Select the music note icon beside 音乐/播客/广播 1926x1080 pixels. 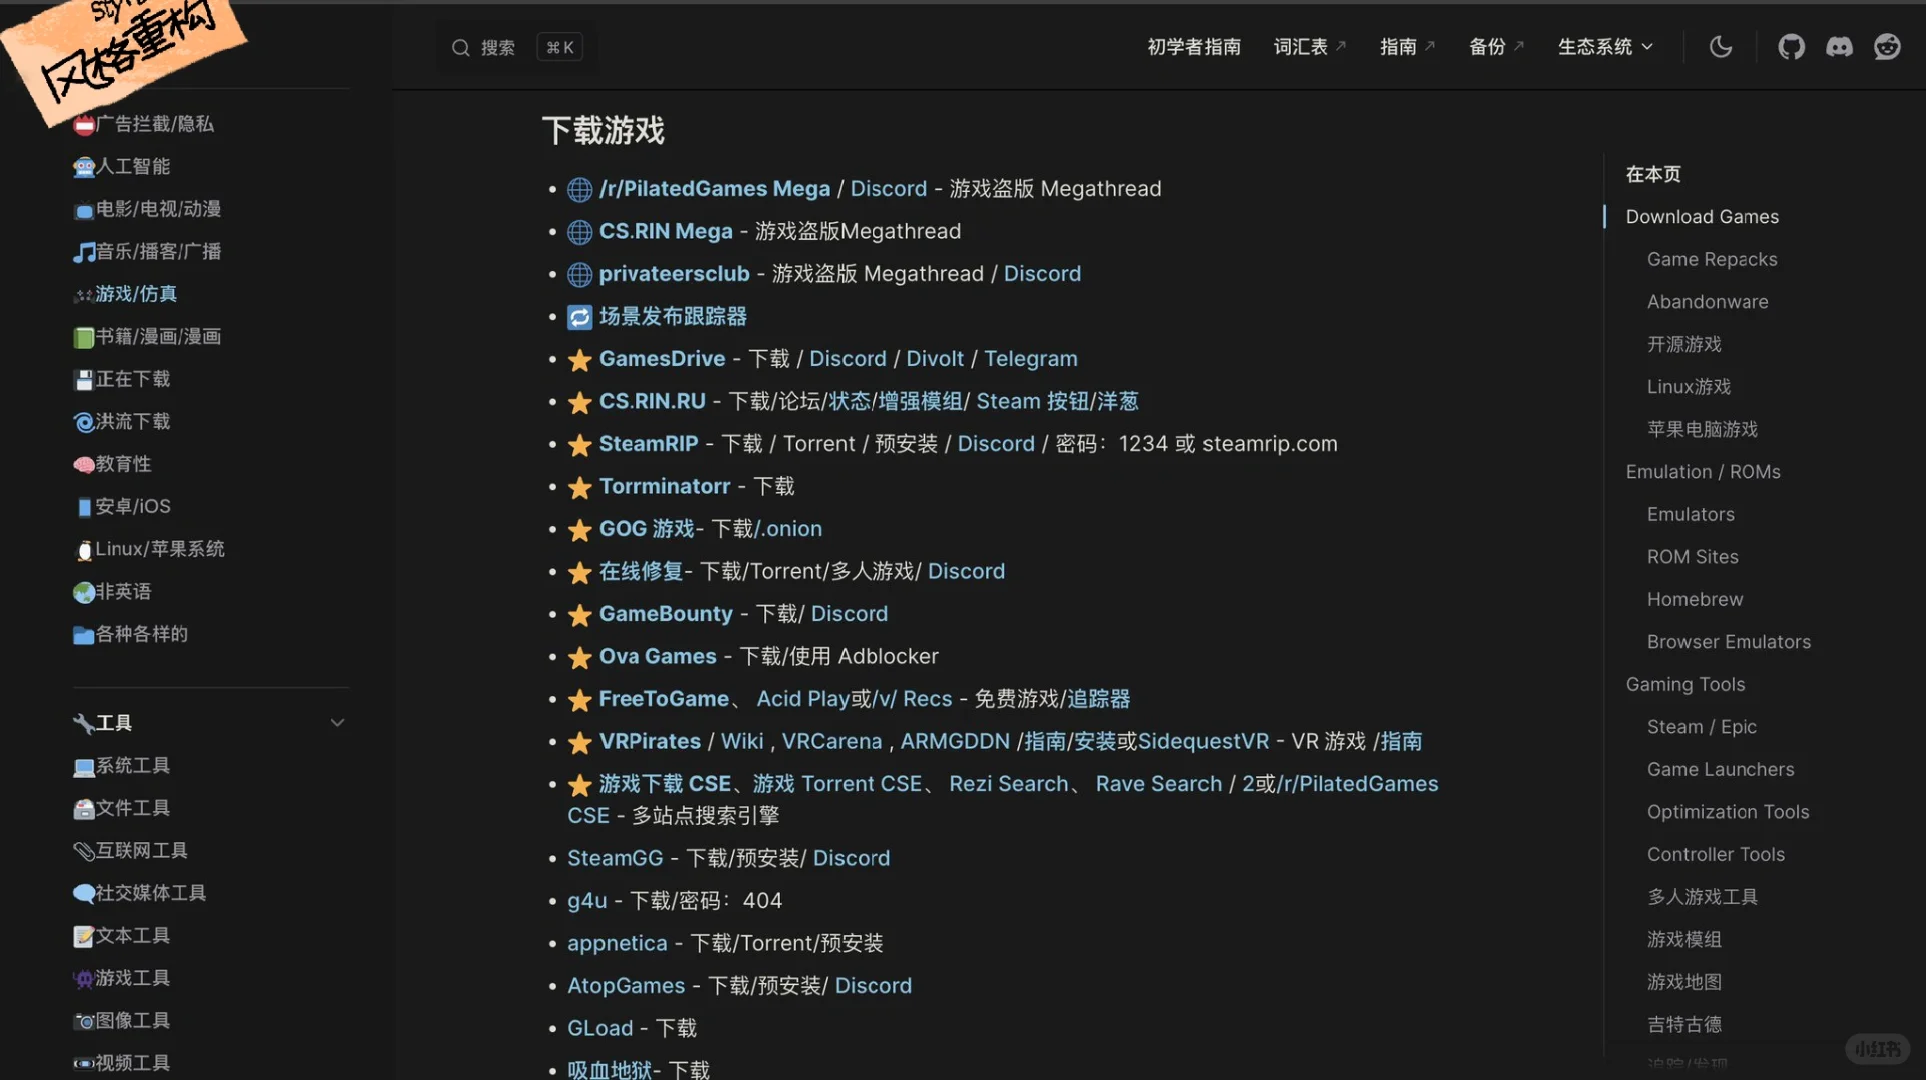click(84, 252)
